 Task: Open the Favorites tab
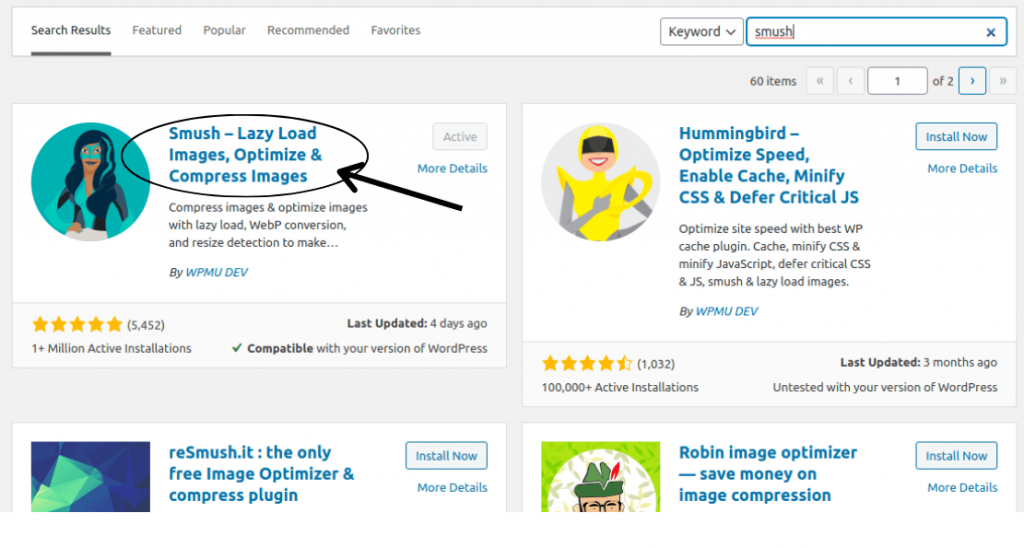(x=396, y=30)
